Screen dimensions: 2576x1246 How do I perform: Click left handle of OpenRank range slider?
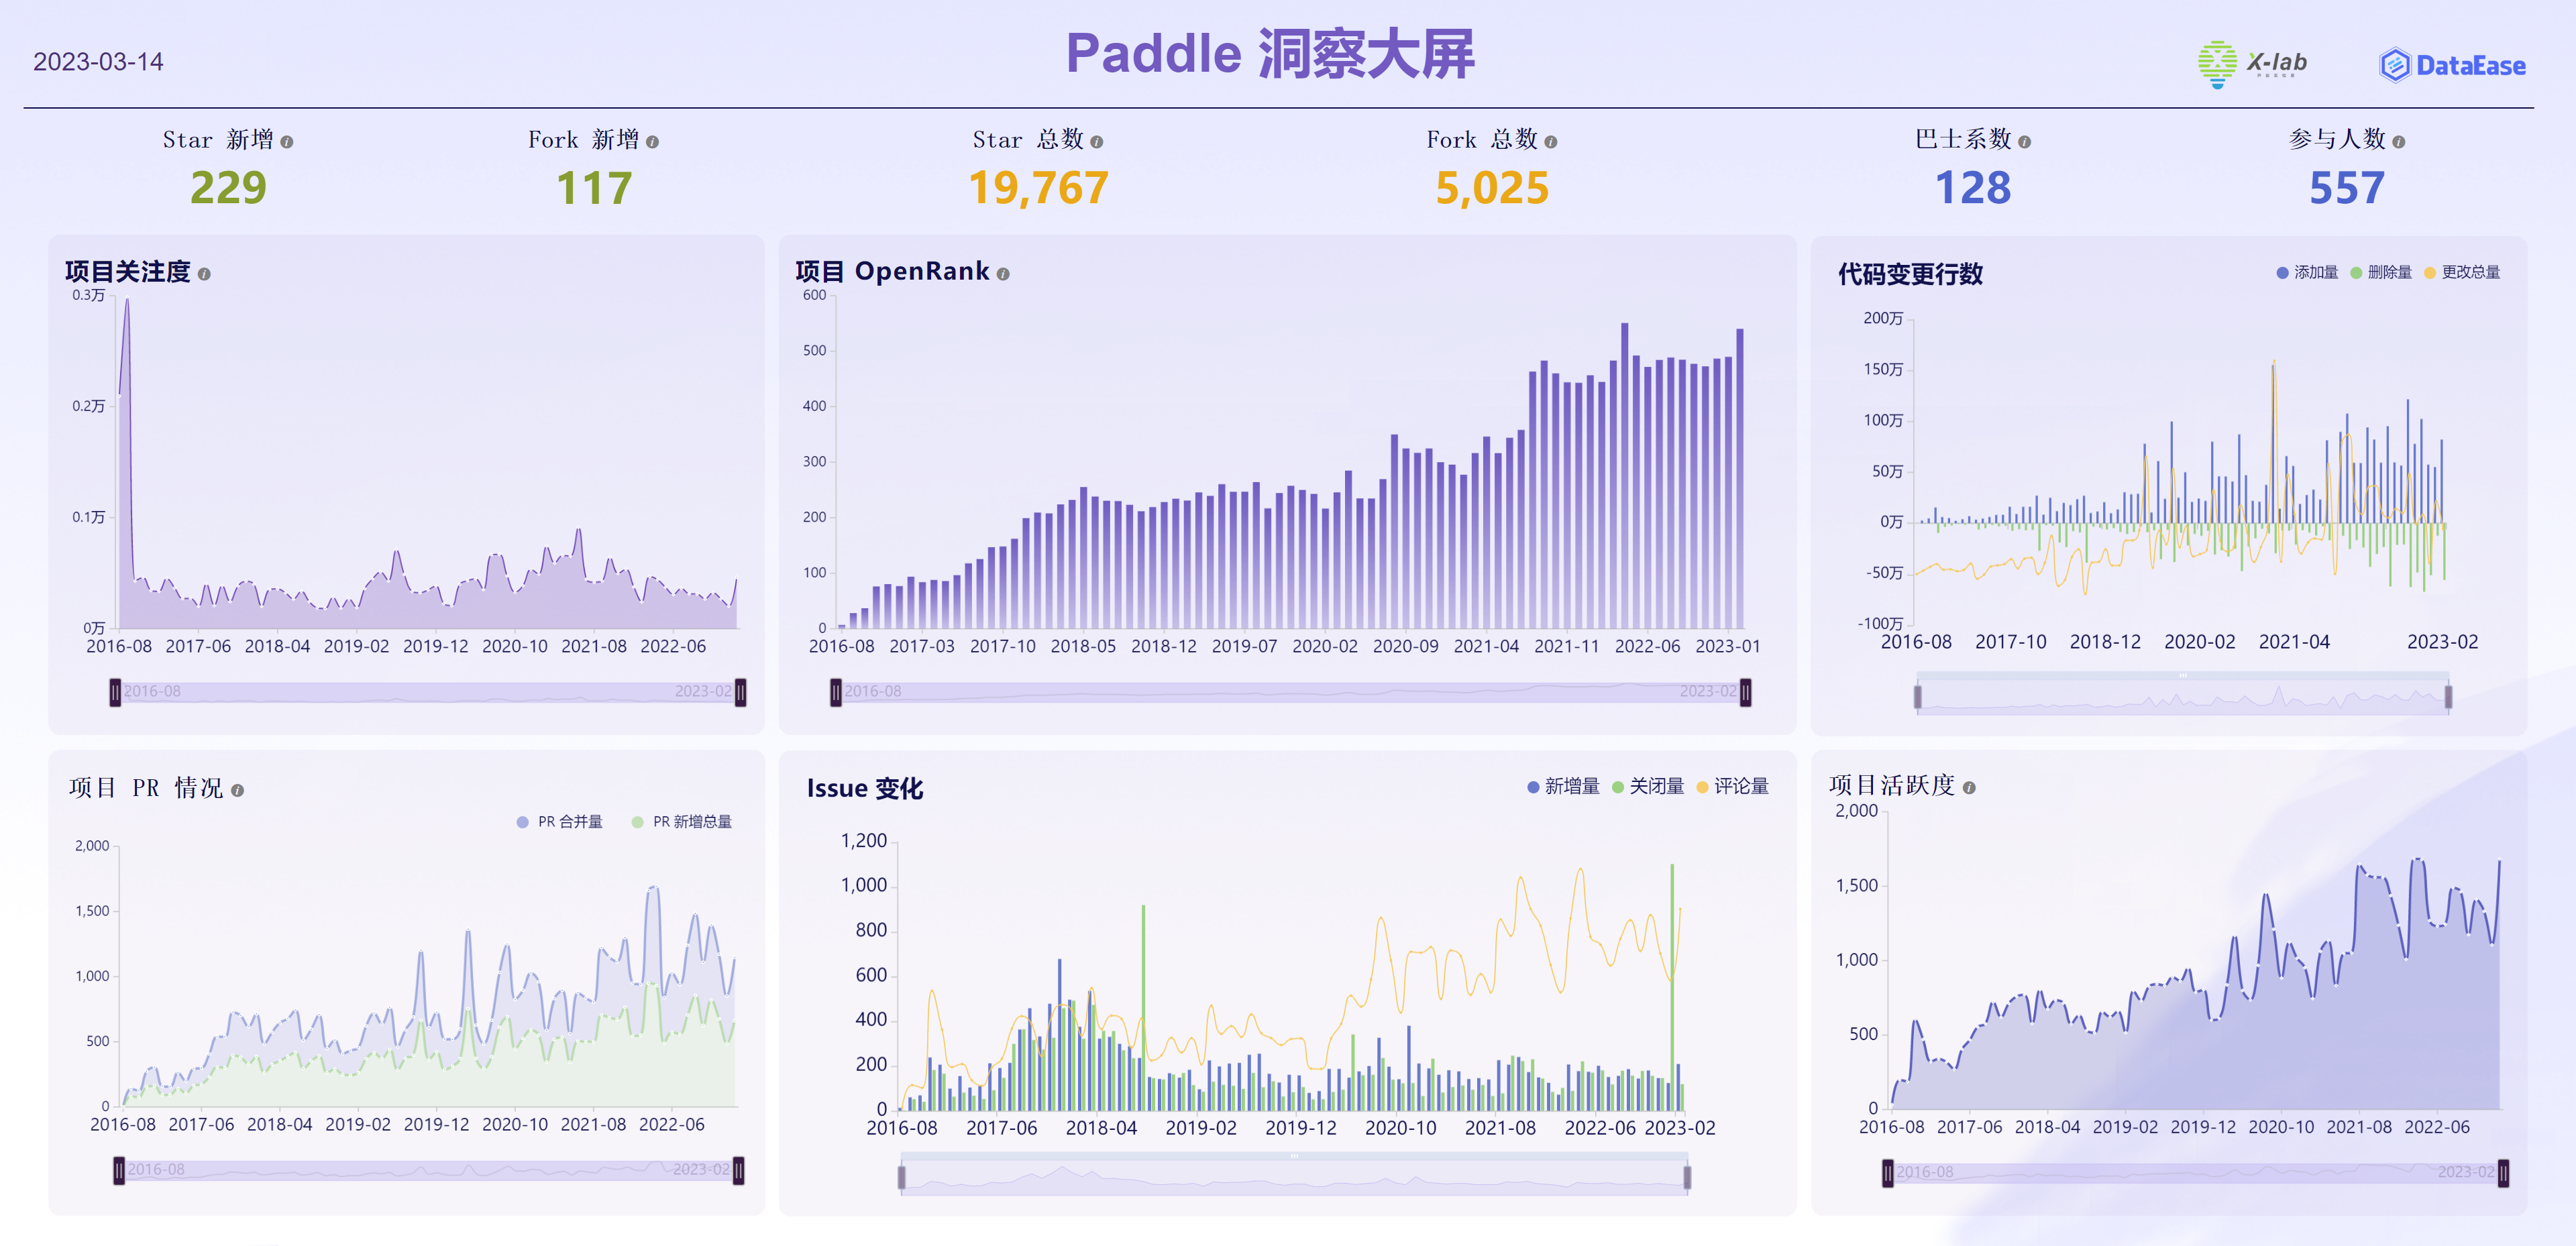(835, 692)
